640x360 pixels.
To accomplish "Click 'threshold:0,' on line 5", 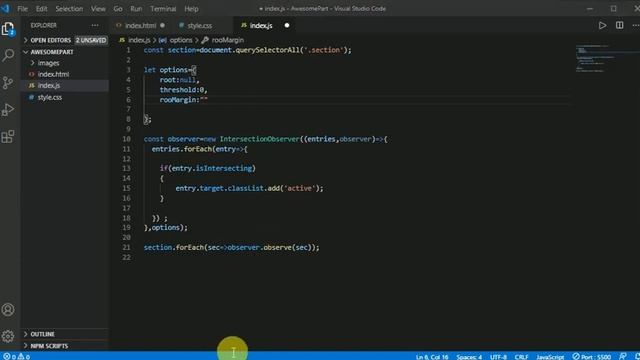I will pos(183,90).
